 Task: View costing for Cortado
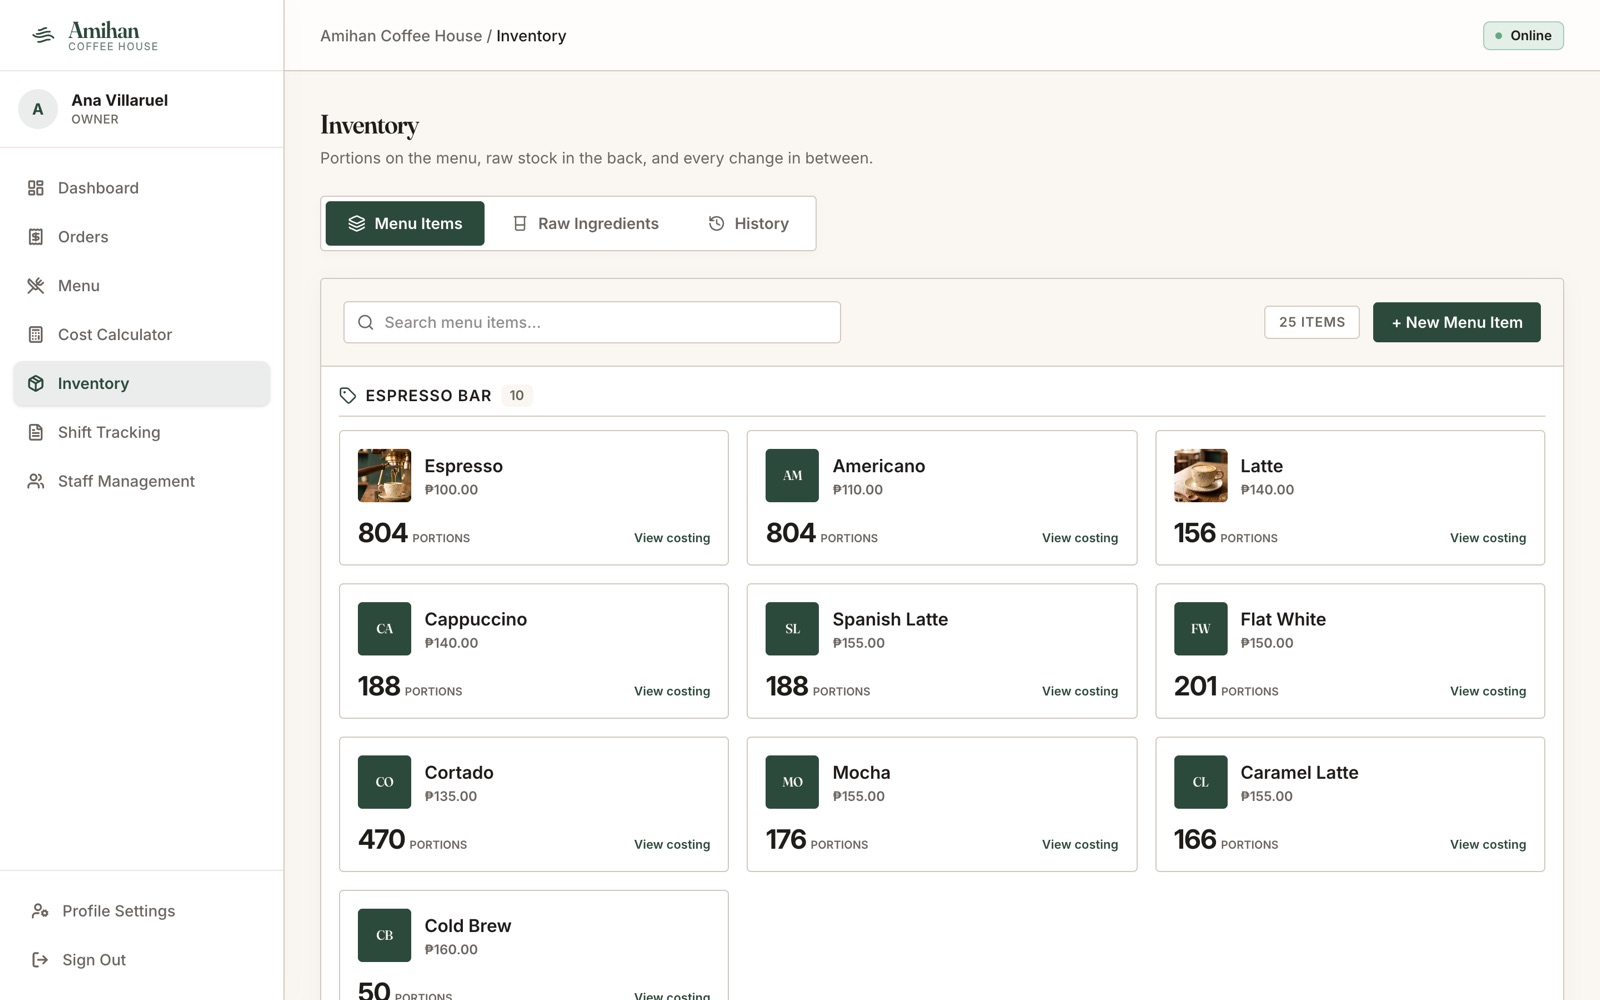(672, 844)
